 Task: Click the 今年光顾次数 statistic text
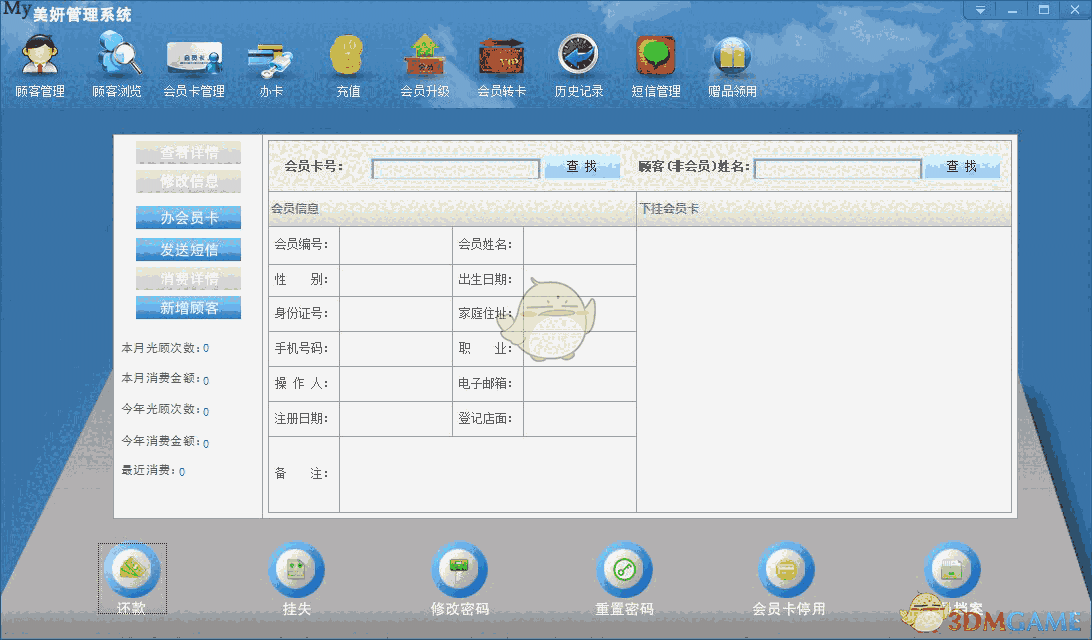tap(165, 409)
